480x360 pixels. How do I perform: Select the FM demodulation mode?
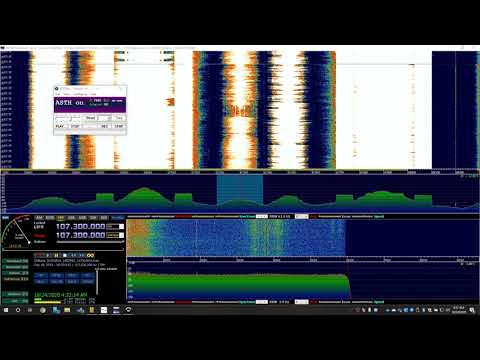[x=60, y=218]
